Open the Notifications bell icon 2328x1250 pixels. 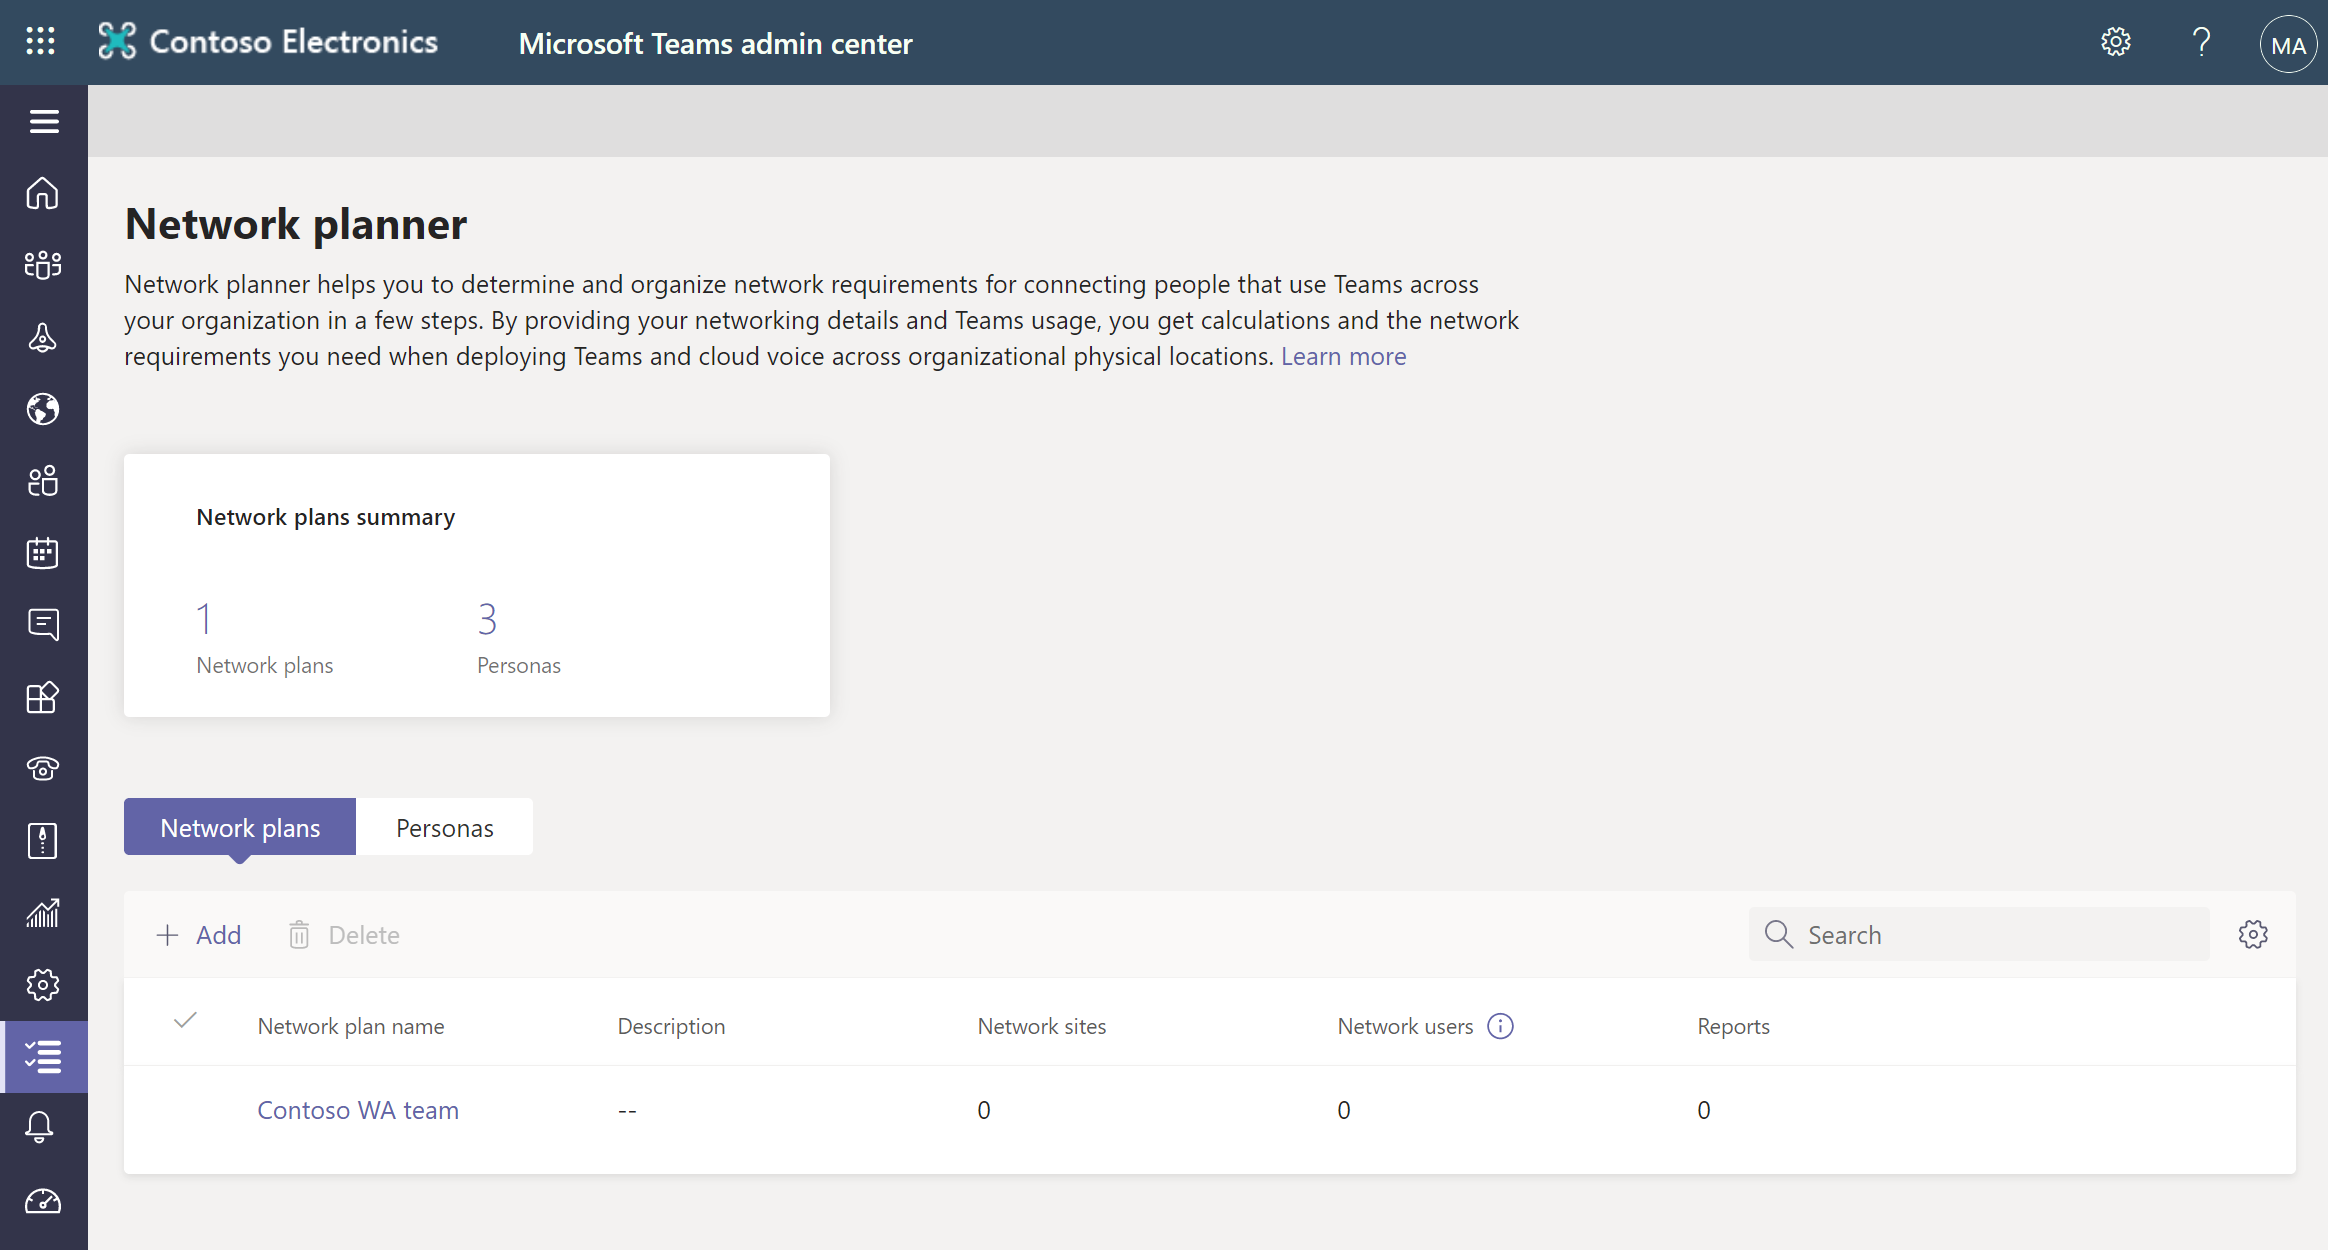[40, 1128]
